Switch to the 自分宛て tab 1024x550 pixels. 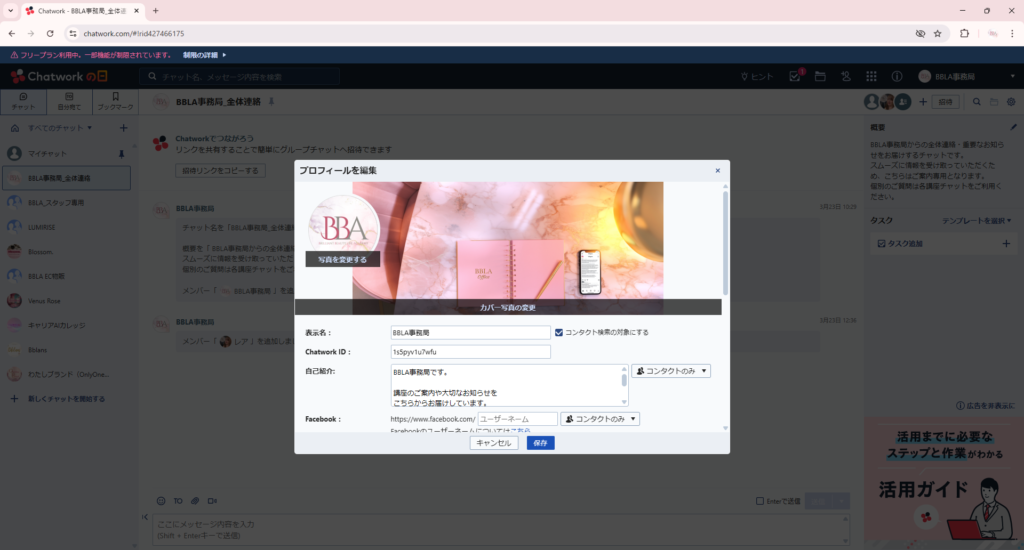pos(69,101)
